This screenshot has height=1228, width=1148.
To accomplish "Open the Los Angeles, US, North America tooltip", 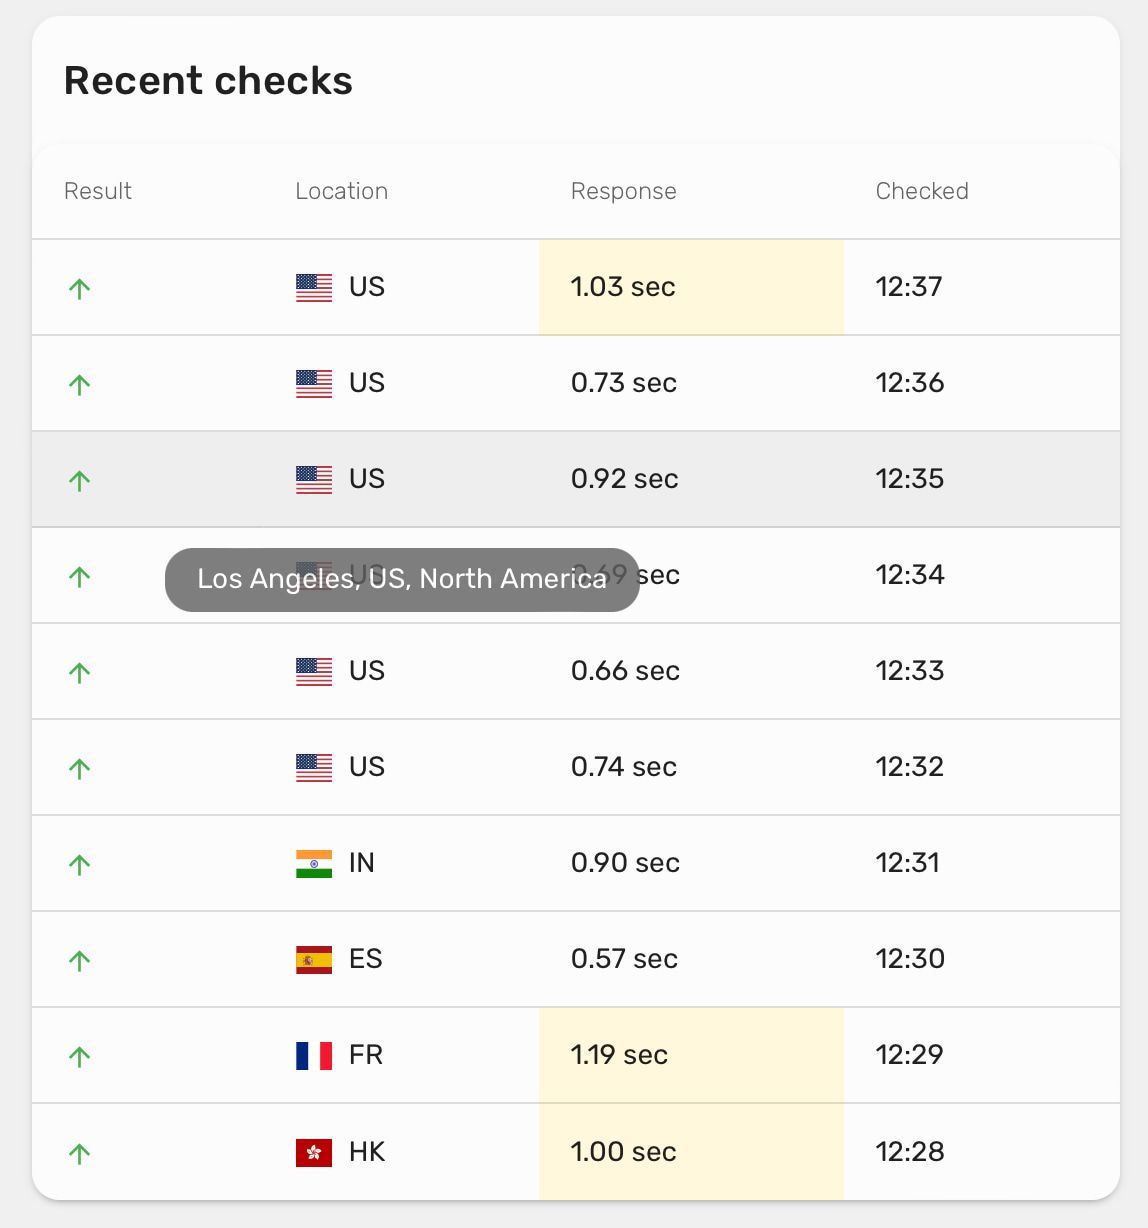I will tap(400, 578).
